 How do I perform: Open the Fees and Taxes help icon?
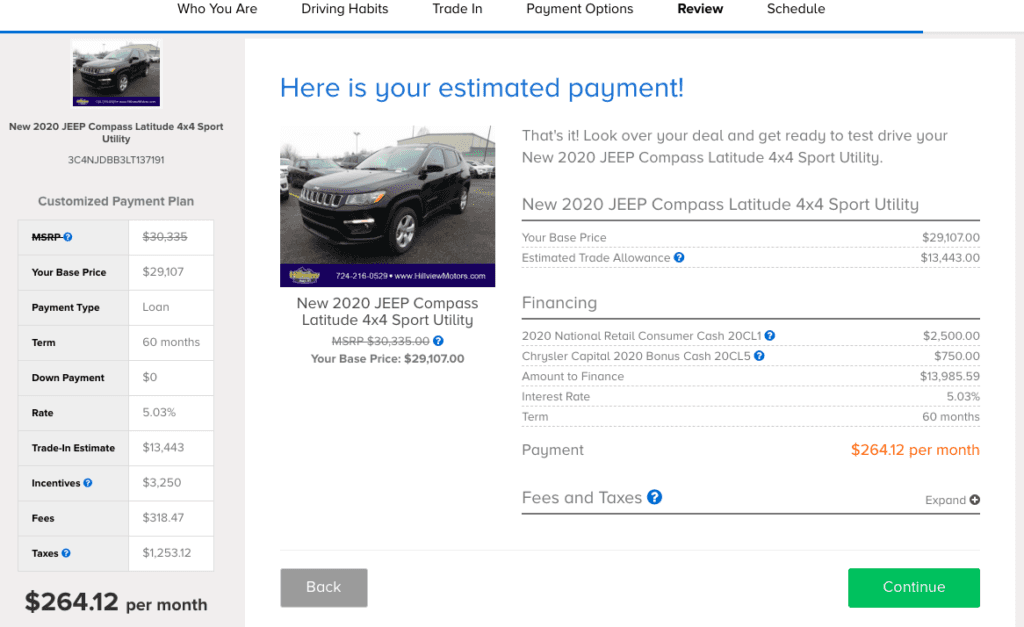(x=655, y=497)
